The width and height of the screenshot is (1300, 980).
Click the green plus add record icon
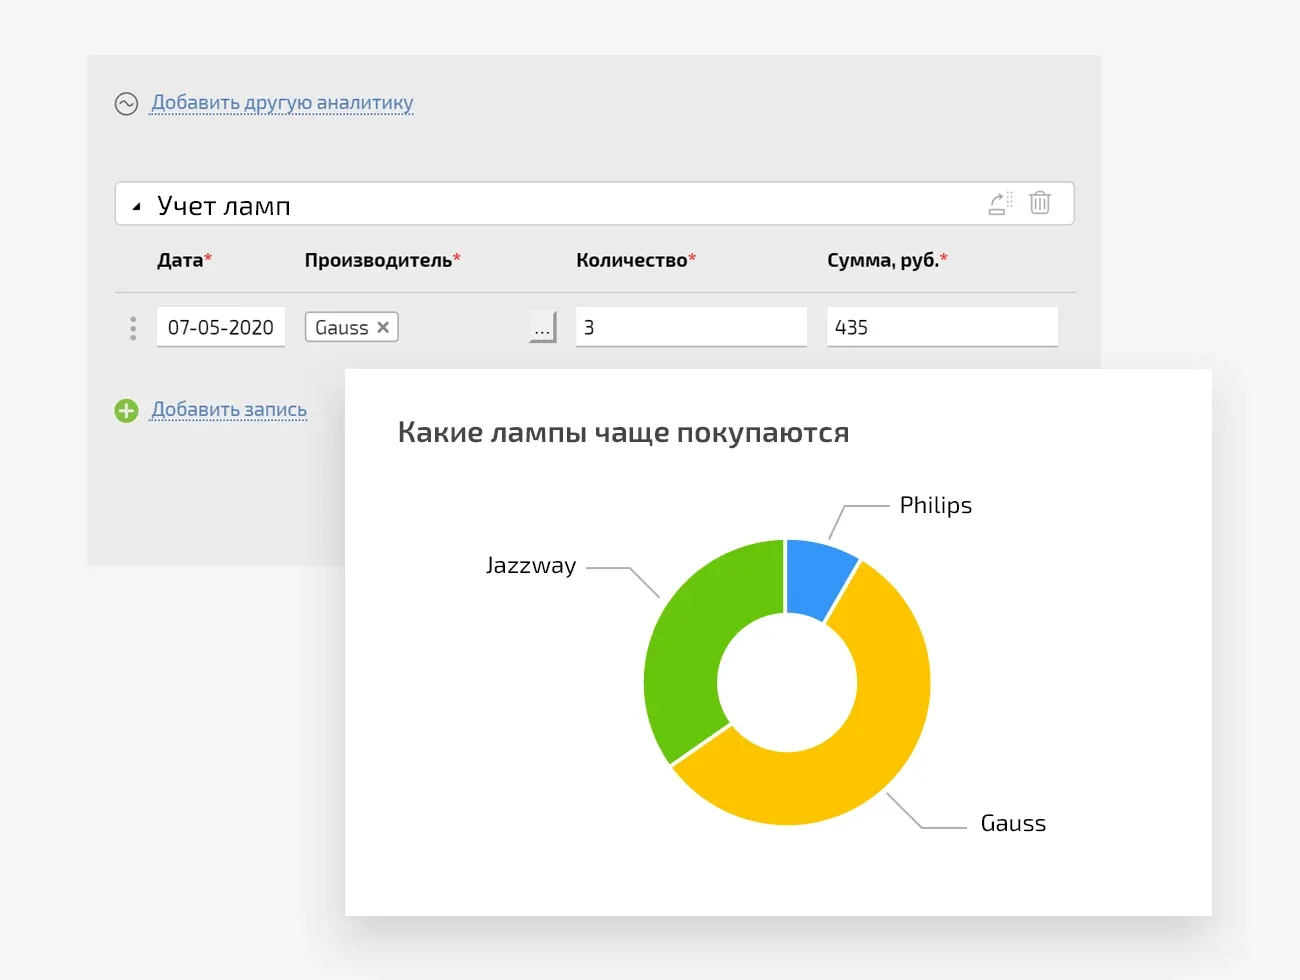(126, 410)
